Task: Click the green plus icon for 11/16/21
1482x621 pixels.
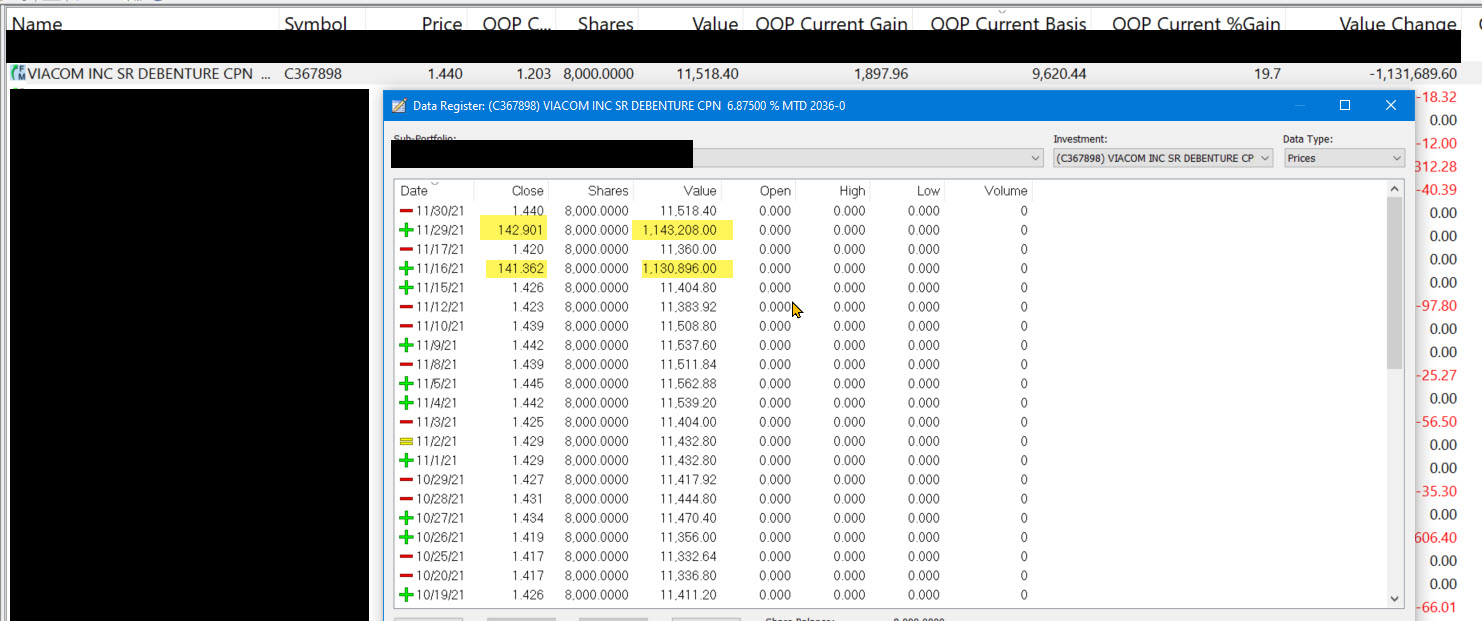Action: coord(406,268)
